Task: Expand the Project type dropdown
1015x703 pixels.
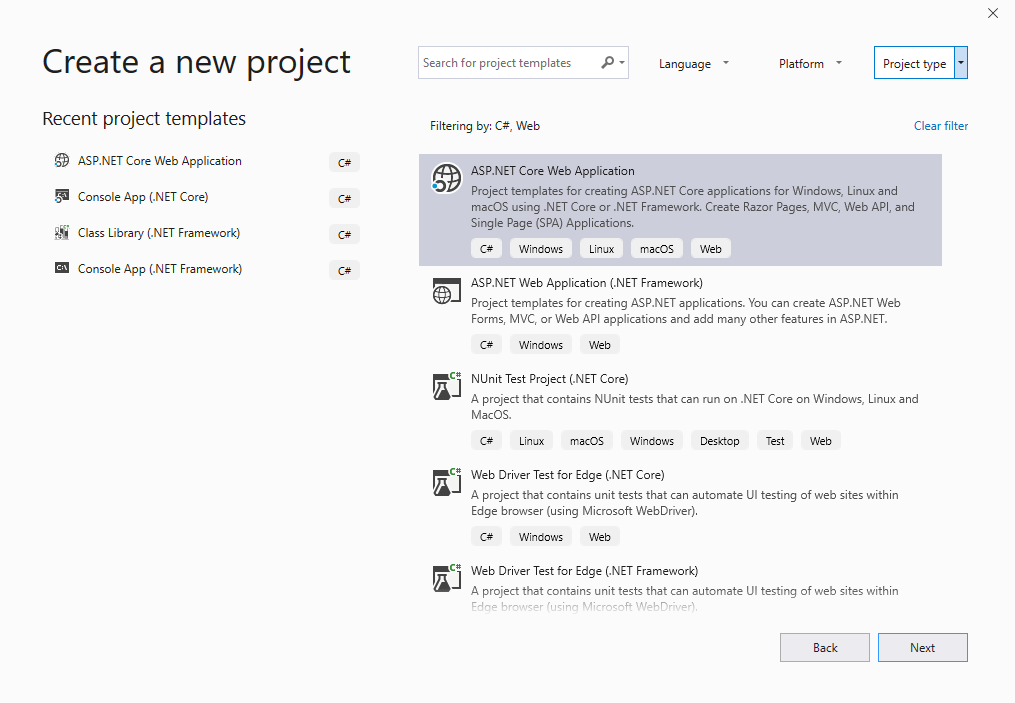Action: point(961,63)
